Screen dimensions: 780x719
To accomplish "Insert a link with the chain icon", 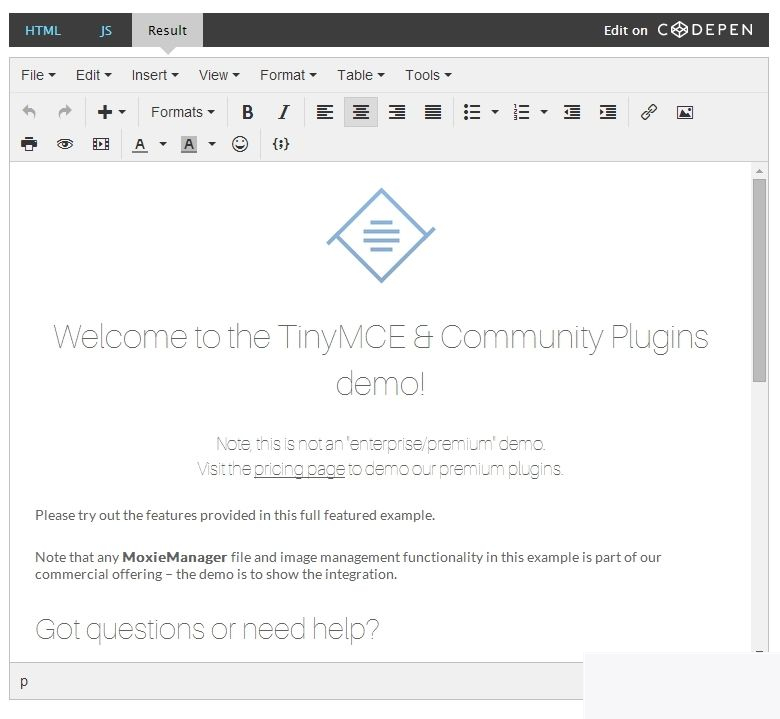I will [649, 112].
